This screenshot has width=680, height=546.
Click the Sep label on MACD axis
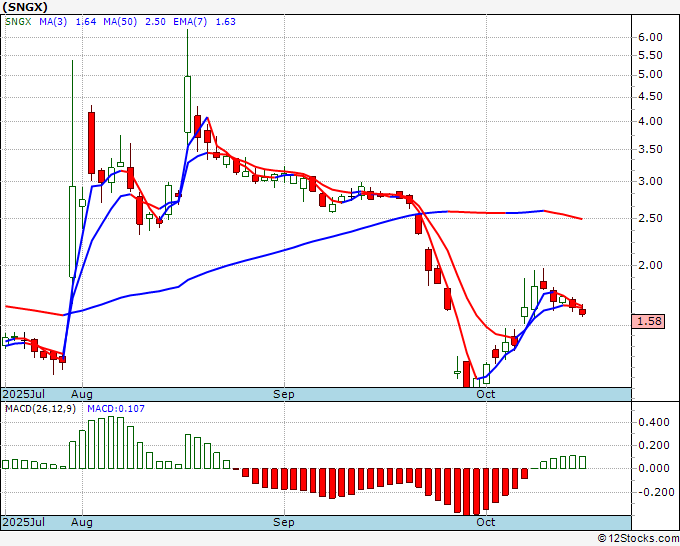284,522
